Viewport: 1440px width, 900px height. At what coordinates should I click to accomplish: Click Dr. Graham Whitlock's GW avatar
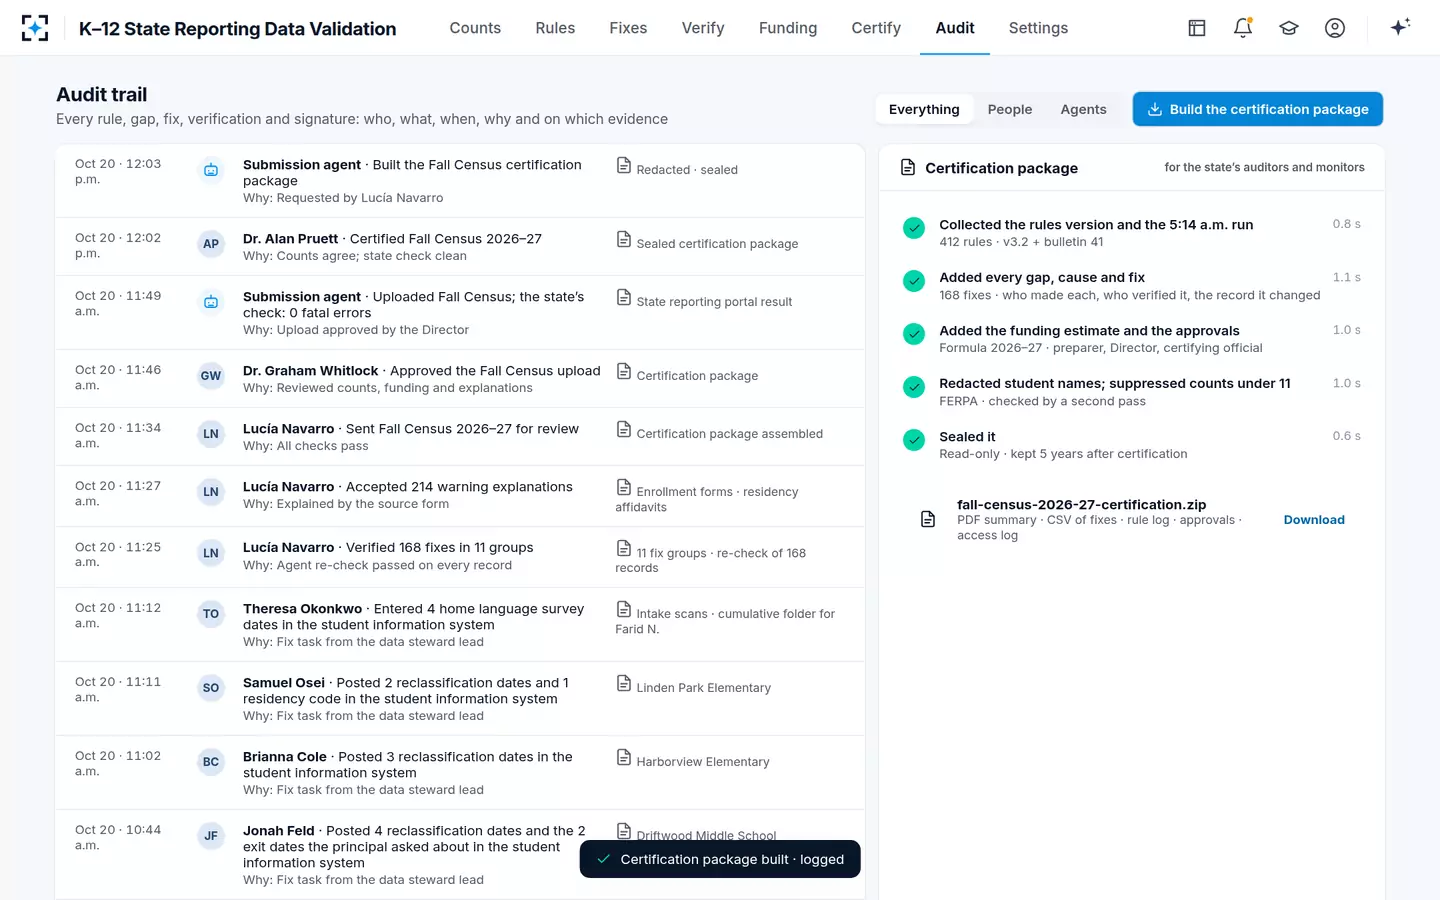[211, 376]
